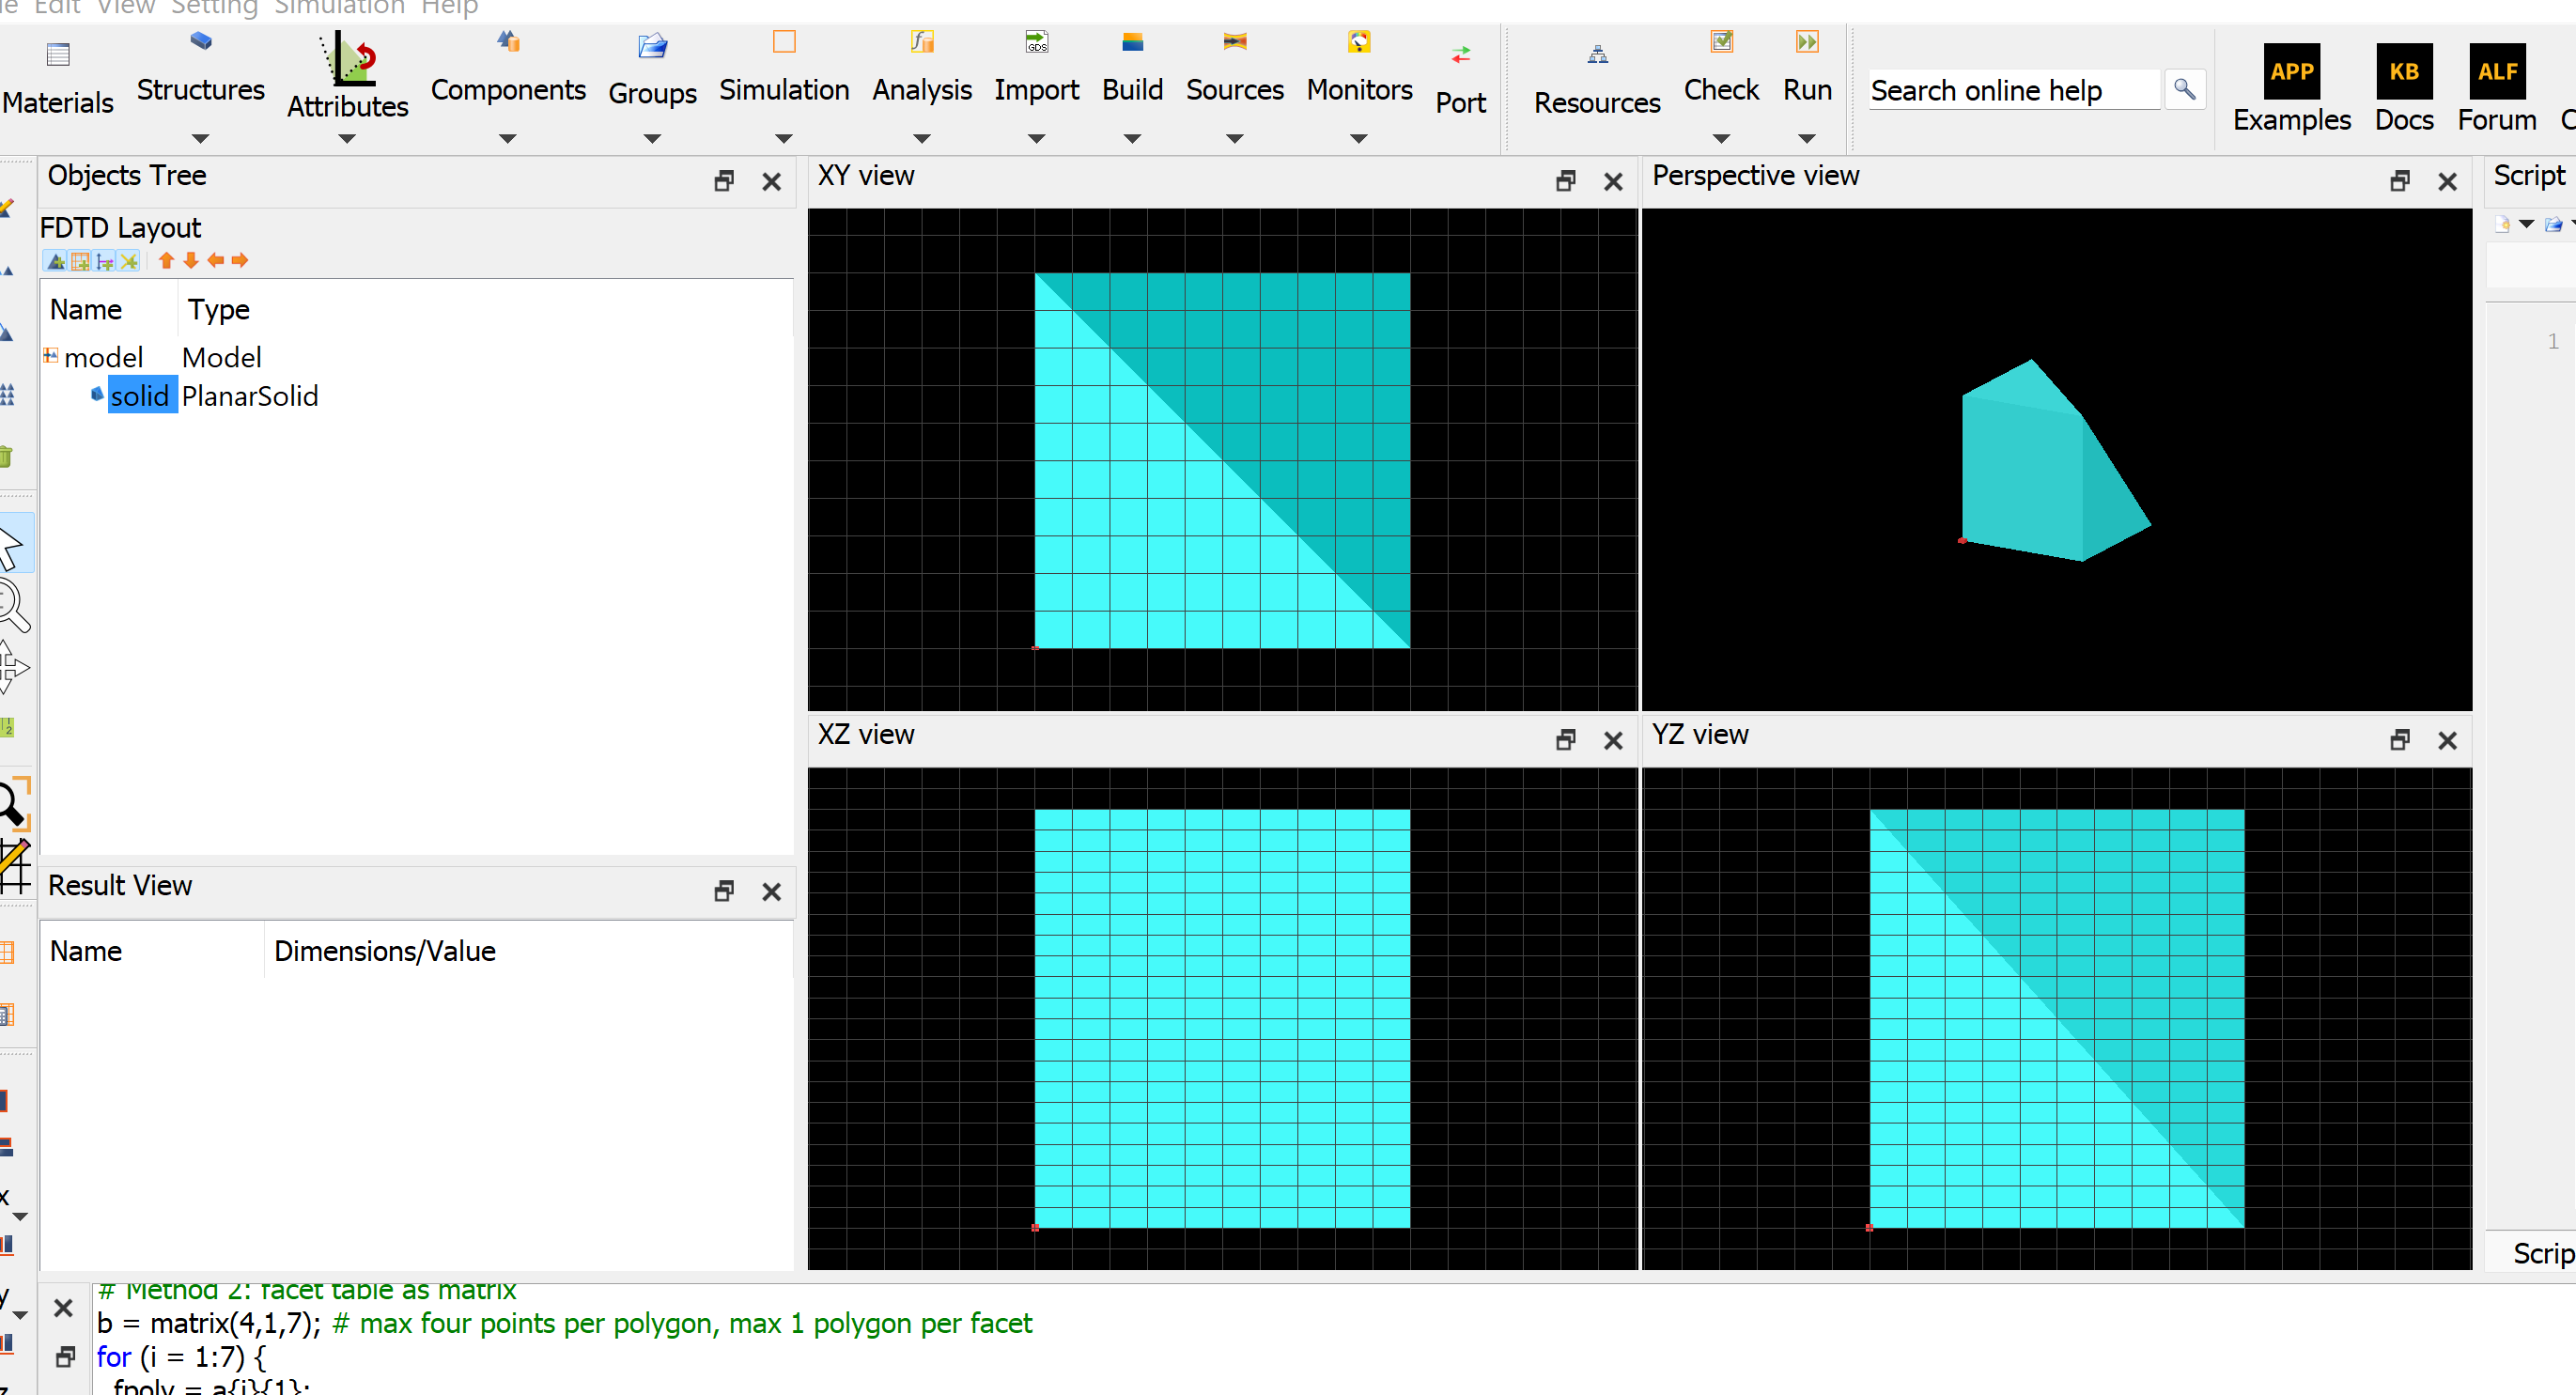Viewport: 2576px width, 1395px height.
Task: Expand the Monitors dropdown arrow
Action: 1359,138
